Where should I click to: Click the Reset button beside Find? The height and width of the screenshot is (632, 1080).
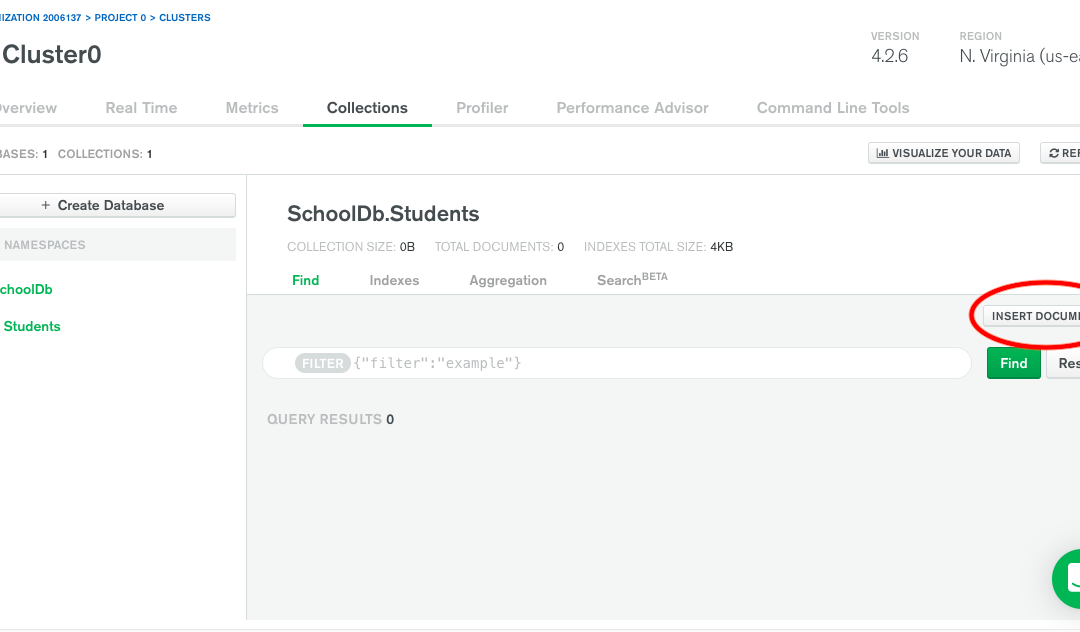(x=1066, y=363)
